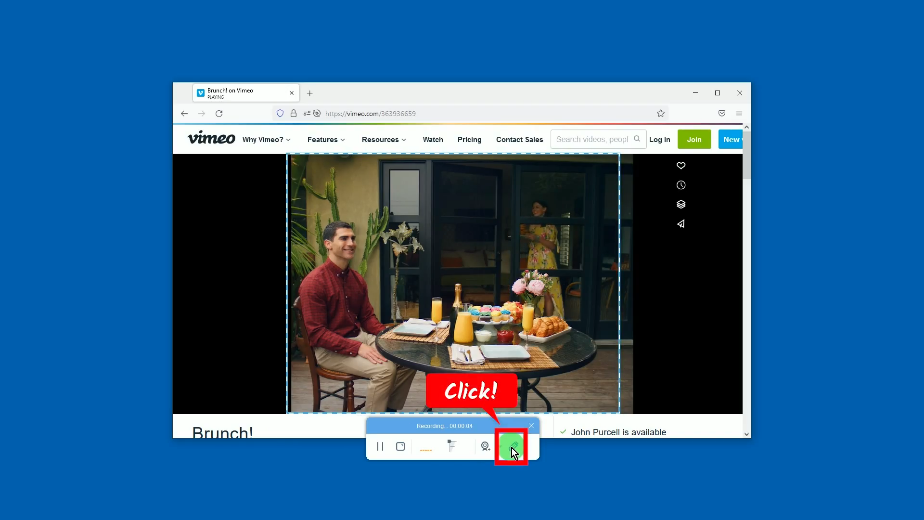Viewport: 924px width, 520px height.
Task: Open Pocket save icon in toolbar
Action: tap(721, 113)
